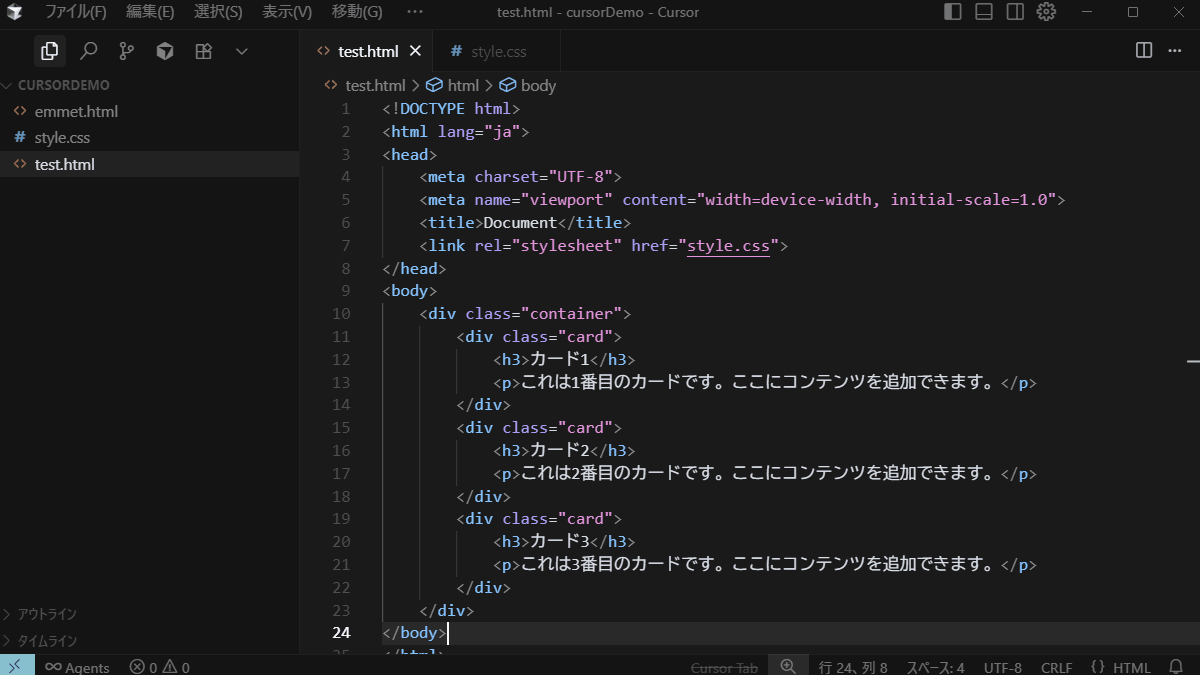
Task: Open the remote window status bar icon
Action: pos(17,666)
